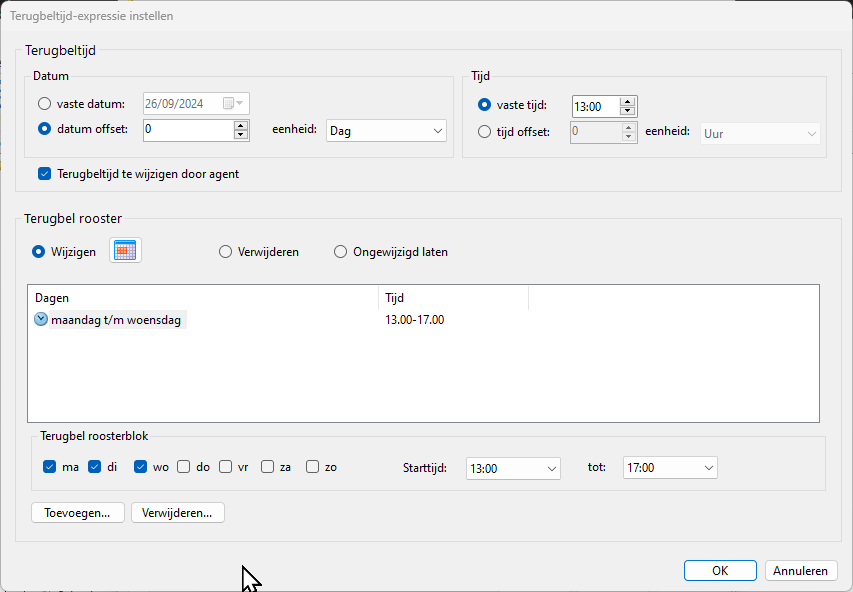Image resolution: width=853 pixels, height=592 pixels.
Task: Click the Tijd column header
Action: 453,298
